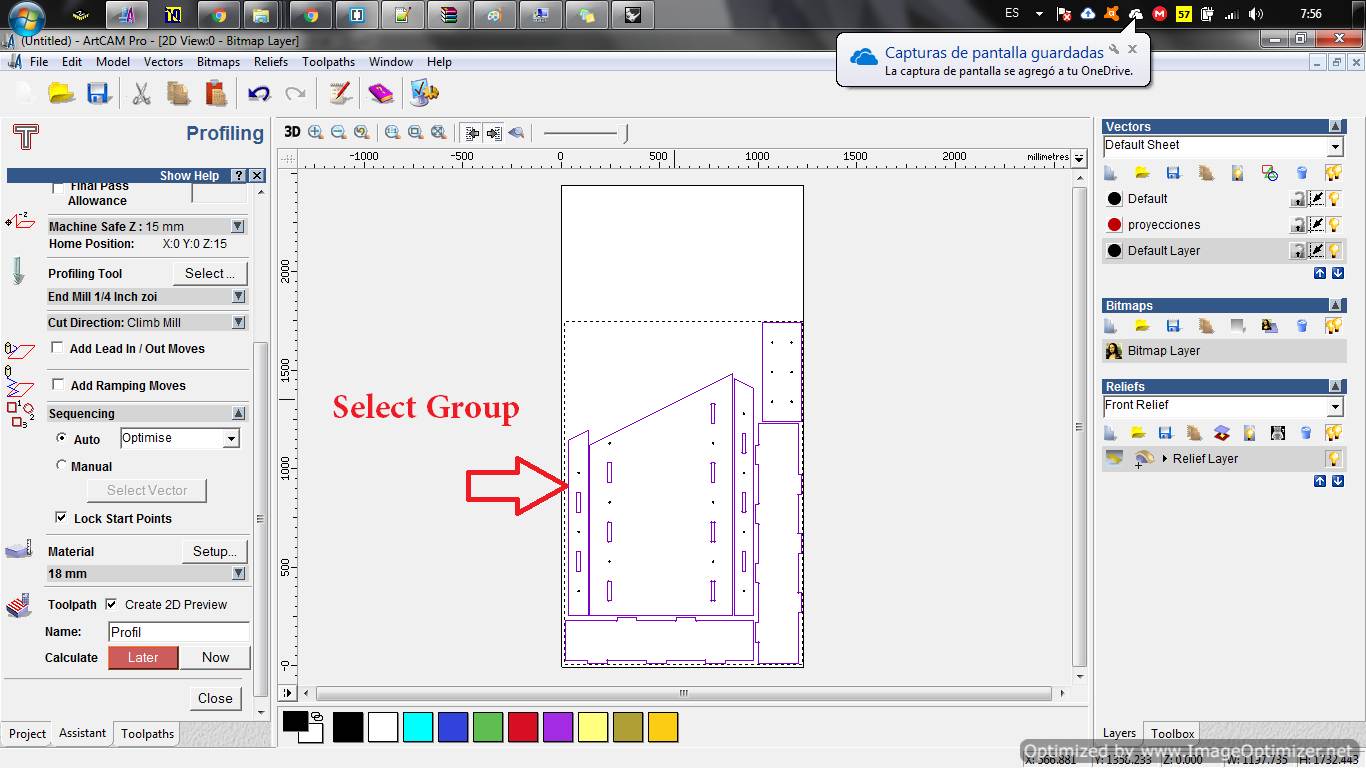This screenshot has height=768, width=1366.
Task: Calculate toolpath Later
Action: pyautogui.click(x=143, y=658)
